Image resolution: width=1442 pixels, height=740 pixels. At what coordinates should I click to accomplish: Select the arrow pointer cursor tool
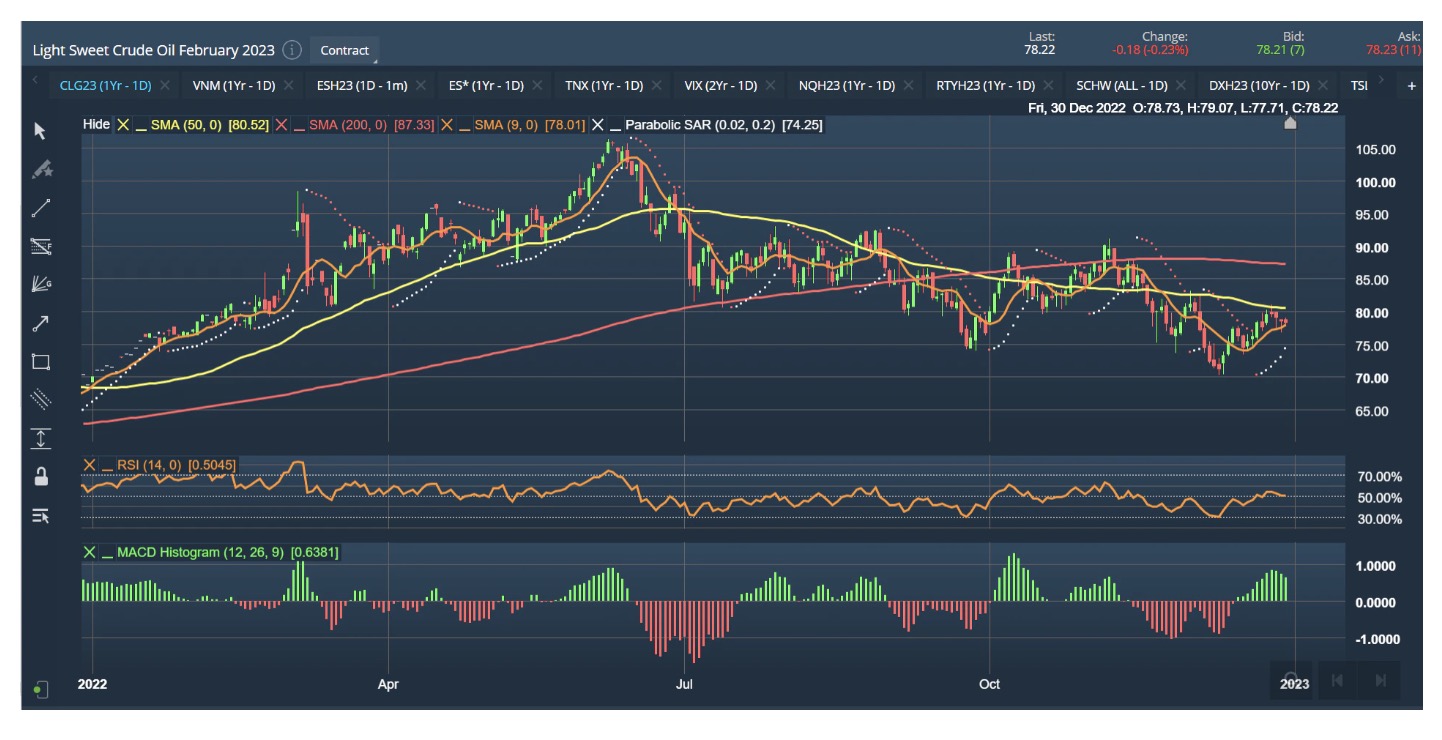coord(40,131)
